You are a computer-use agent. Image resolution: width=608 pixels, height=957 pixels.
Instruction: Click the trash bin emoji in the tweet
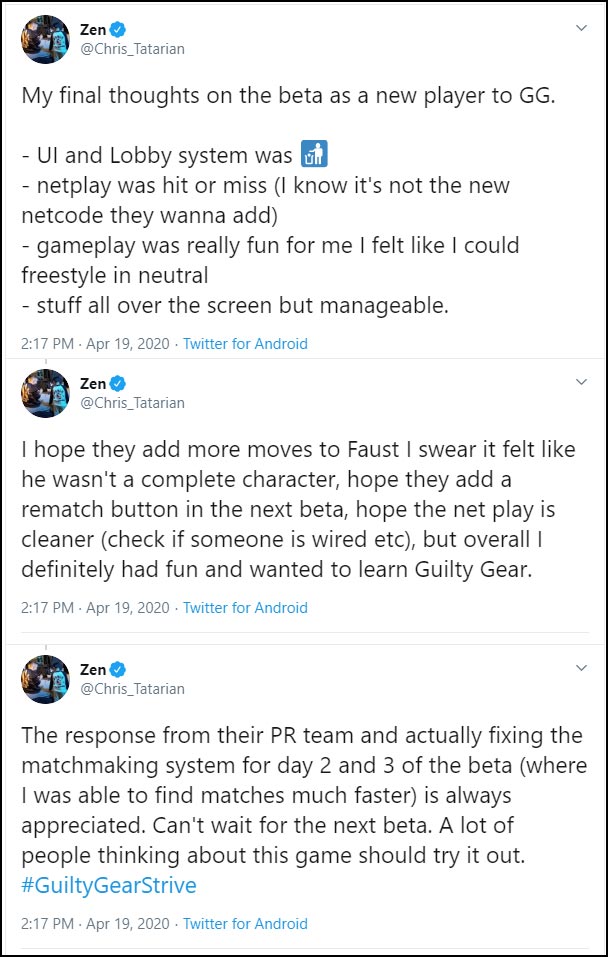pyautogui.click(x=314, y=155)
